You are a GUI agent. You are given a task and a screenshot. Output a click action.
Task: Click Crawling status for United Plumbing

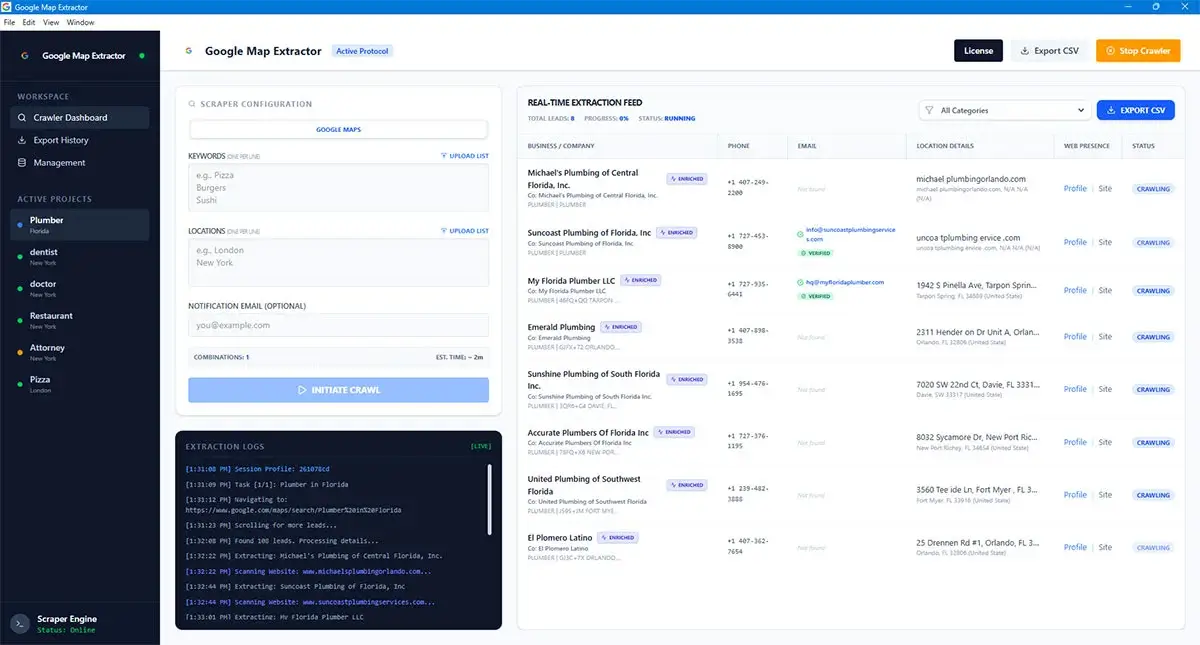[x=1153, y=495]
